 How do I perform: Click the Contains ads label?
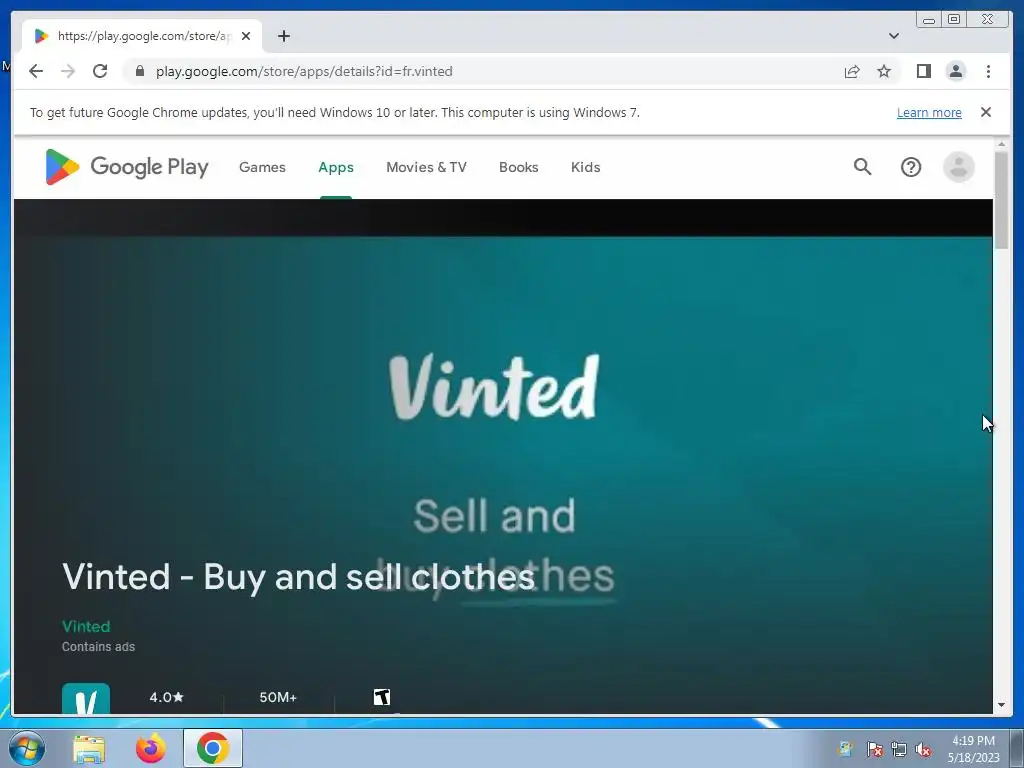pos(98,647)
